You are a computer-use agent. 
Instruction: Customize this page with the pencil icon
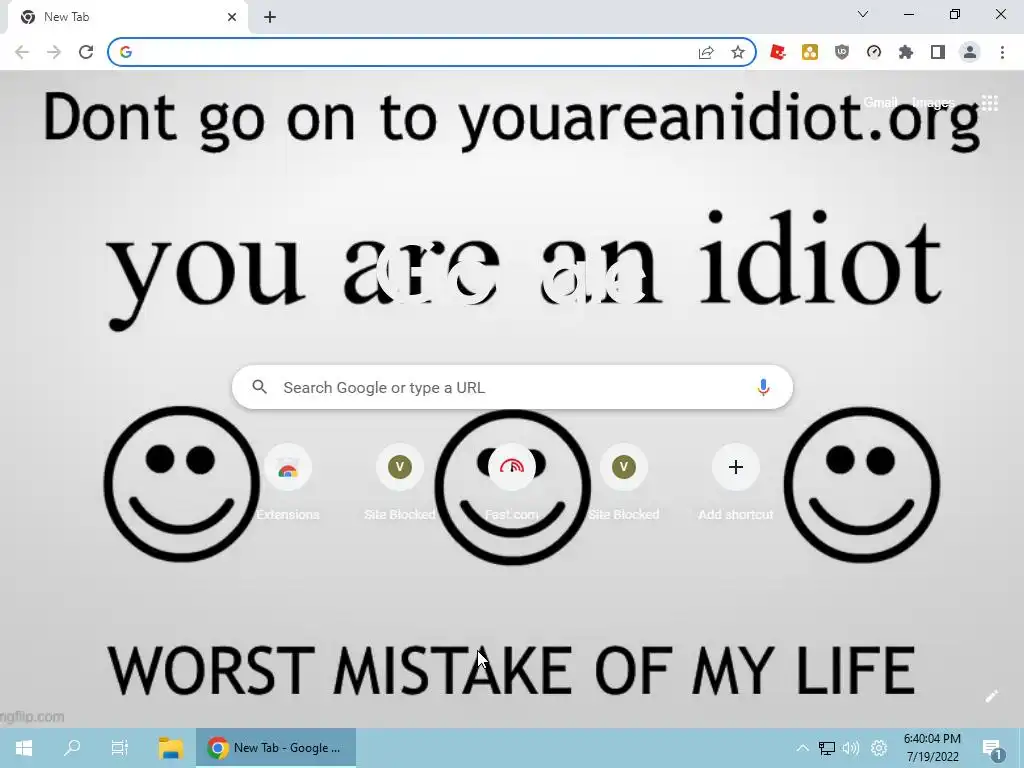(991, 696)
